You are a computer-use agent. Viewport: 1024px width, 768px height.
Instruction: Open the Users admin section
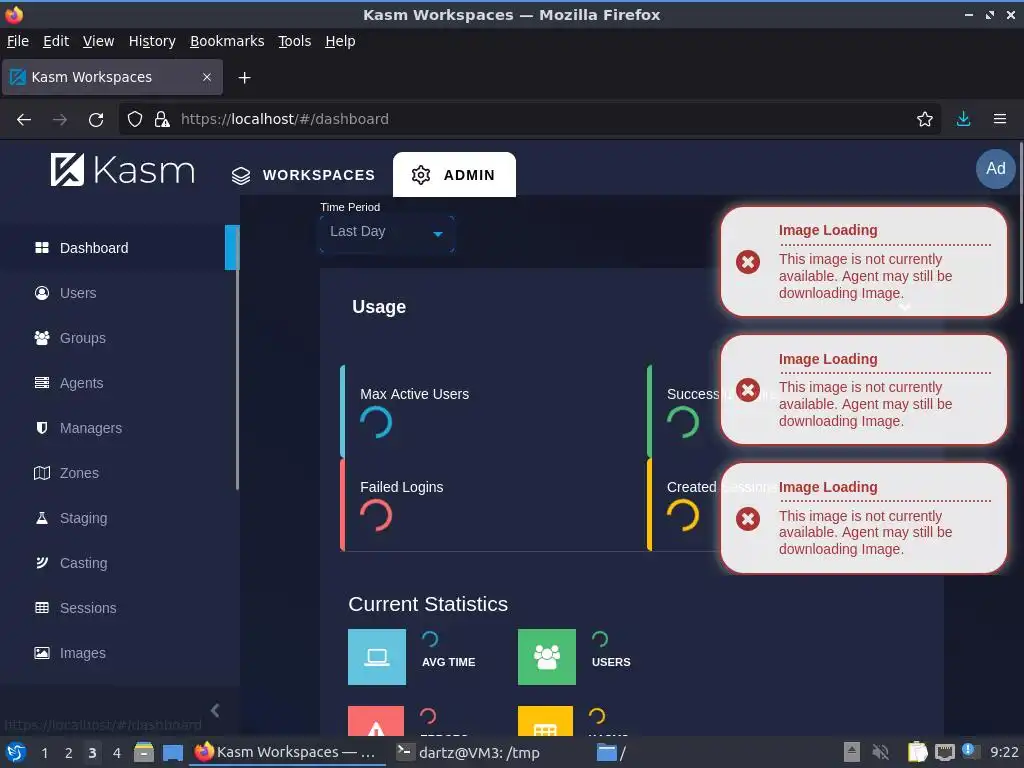pyautogui.click(x=118, y=293)
